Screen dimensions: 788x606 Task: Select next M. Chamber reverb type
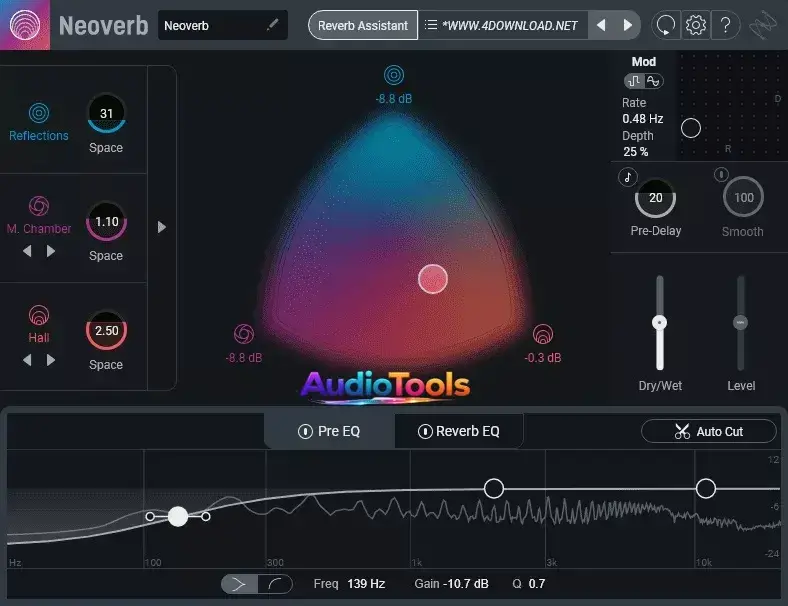pos(51,251)
